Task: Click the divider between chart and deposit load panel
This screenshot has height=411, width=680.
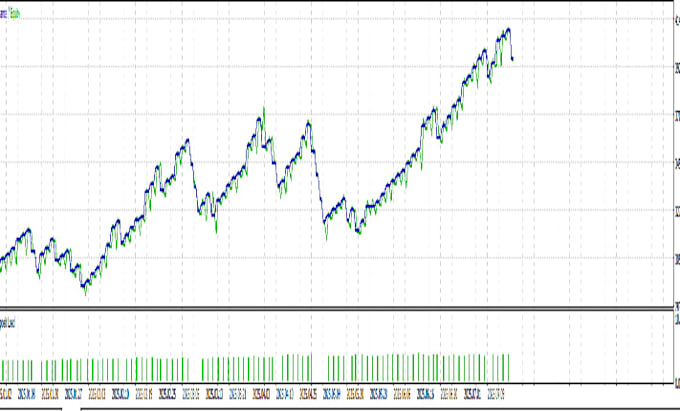Action: [x=337, y=308]
